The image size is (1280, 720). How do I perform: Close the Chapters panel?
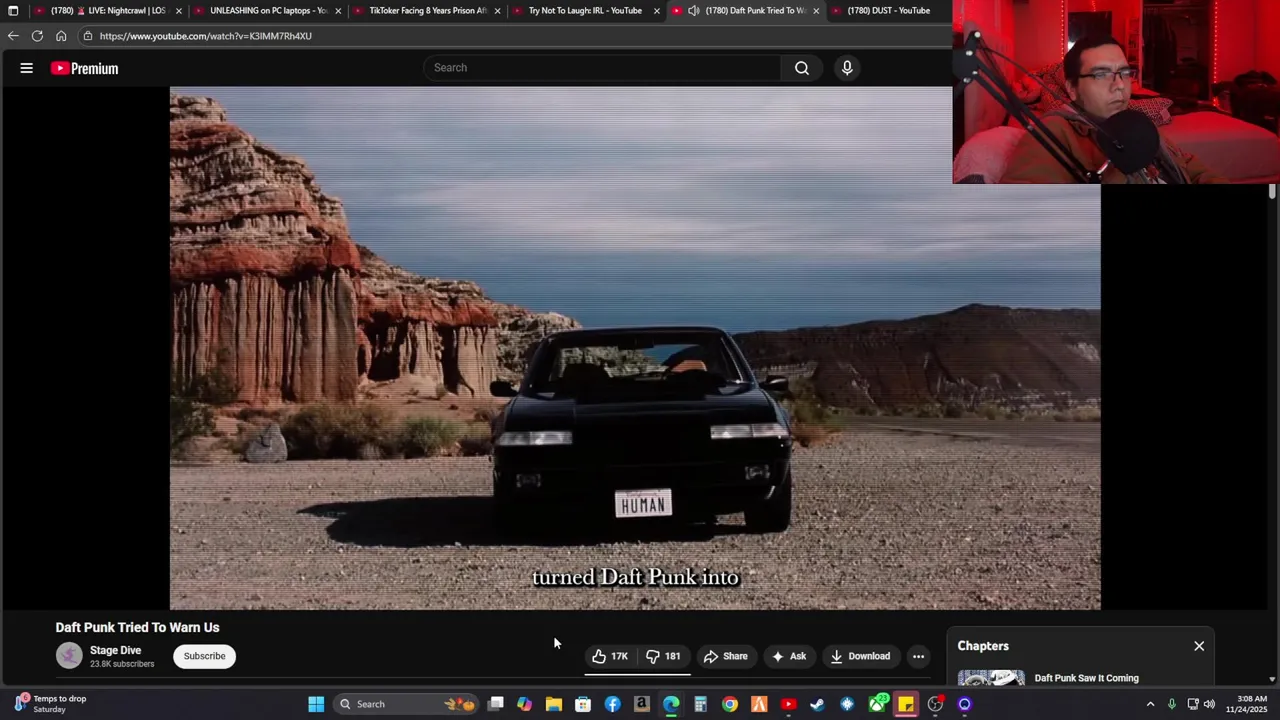(x=1199, y=646)
